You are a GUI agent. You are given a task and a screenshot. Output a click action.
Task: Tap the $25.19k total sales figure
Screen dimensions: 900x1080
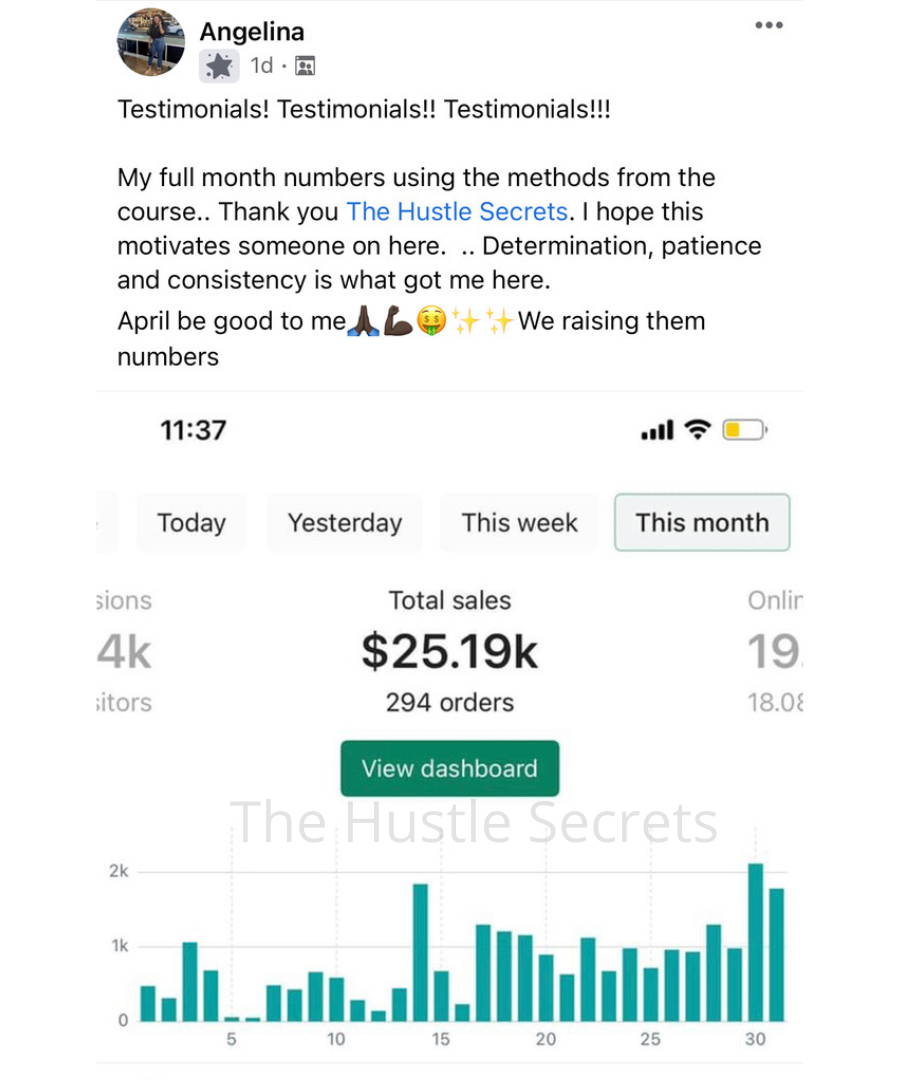(450, 651)
